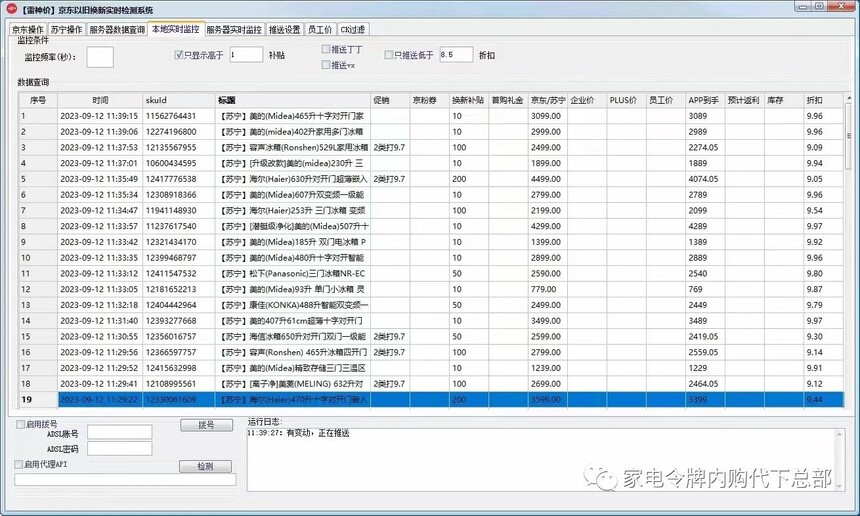The image size is (860, 516).
Task: Click log entry 11:39:27: 有变动, 正在推送
Action: coord(298,433)
